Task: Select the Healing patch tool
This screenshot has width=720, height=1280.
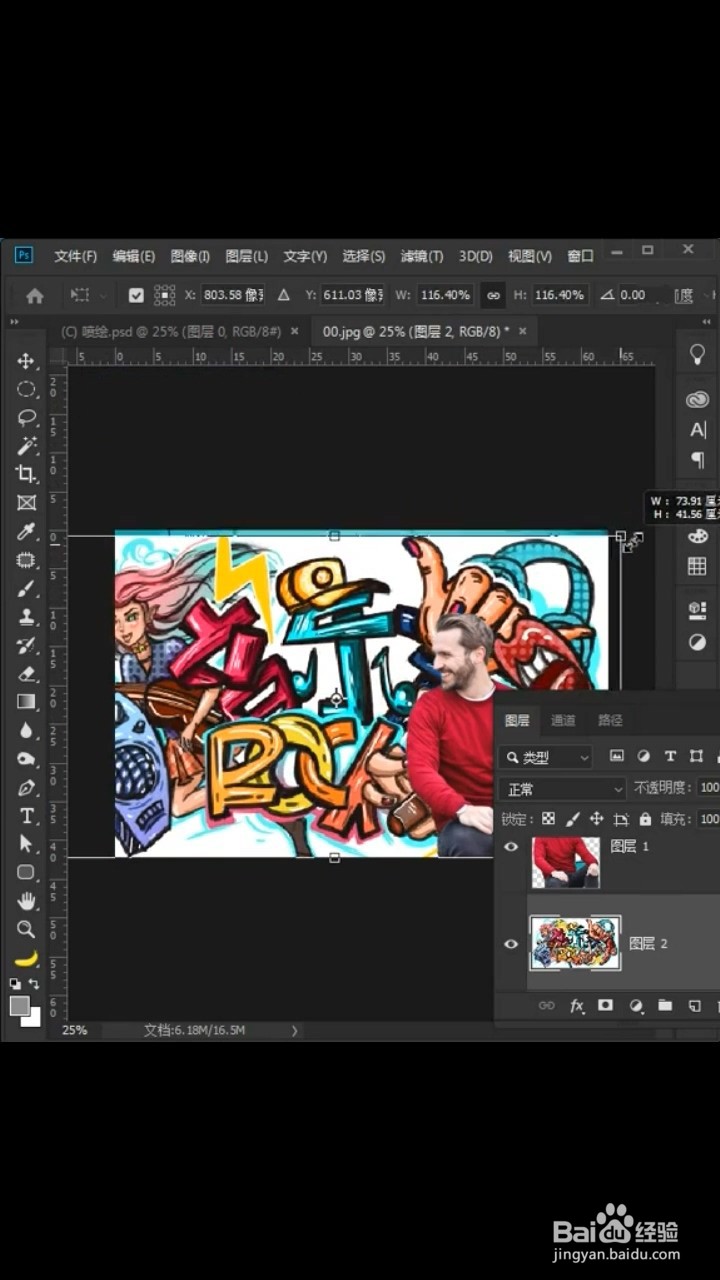Action: (x=26, y=560)
